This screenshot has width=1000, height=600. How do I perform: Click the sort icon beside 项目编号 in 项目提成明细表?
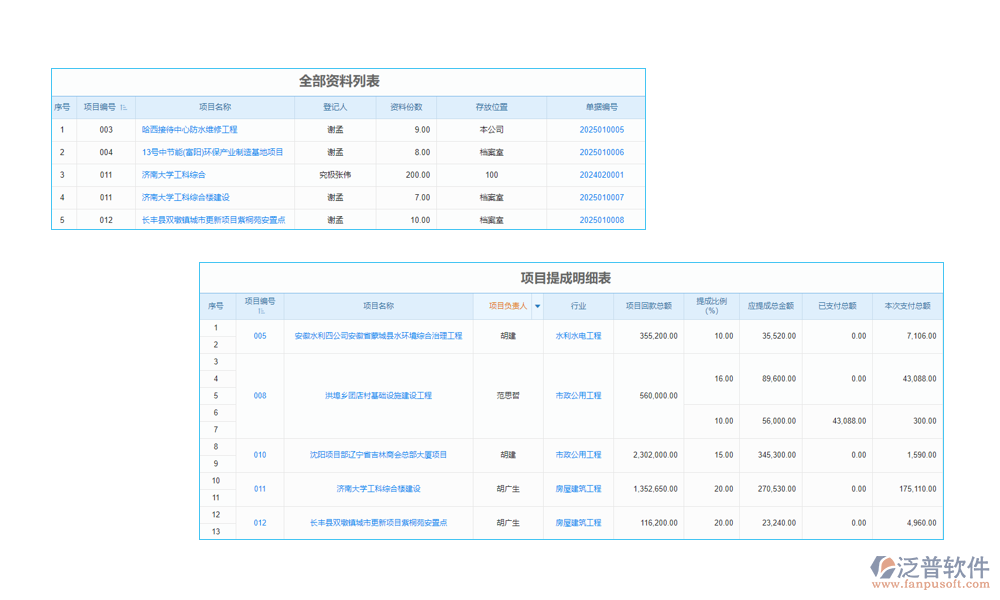coord(259,312)
